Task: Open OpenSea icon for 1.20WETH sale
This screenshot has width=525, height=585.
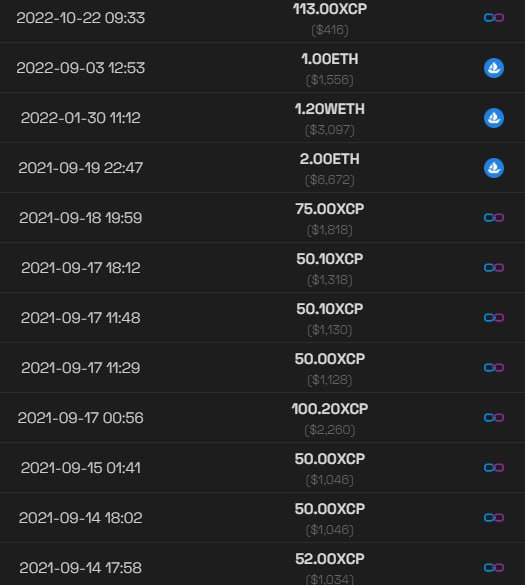Action: [x=494, y=118]
